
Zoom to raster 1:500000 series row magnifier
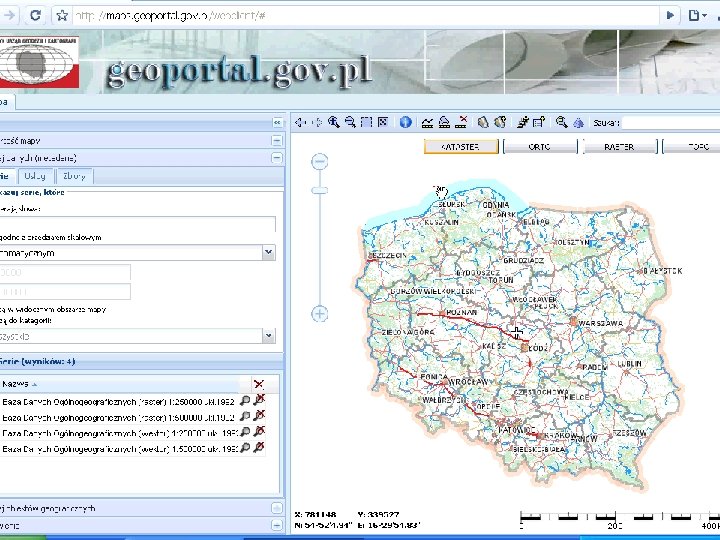click(245, 417)
